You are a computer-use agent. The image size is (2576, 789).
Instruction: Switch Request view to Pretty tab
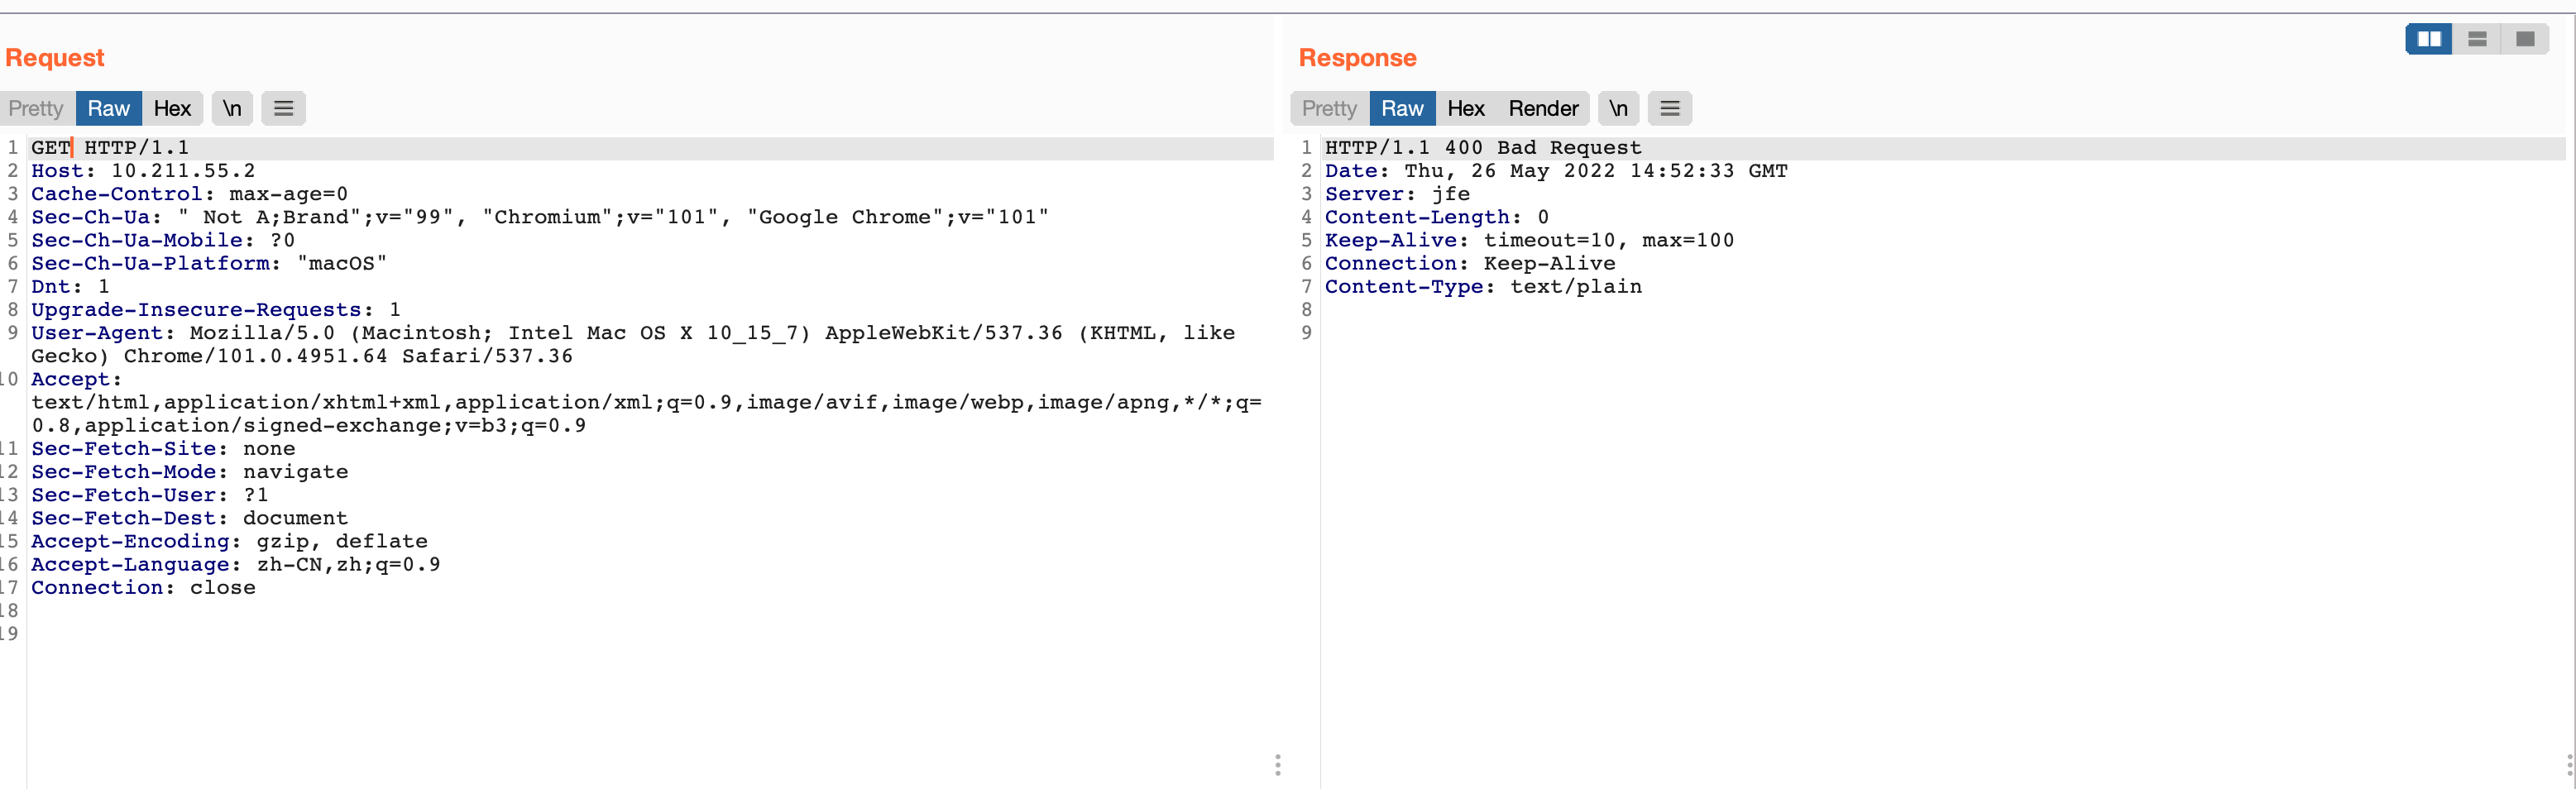tap(36, 108)
